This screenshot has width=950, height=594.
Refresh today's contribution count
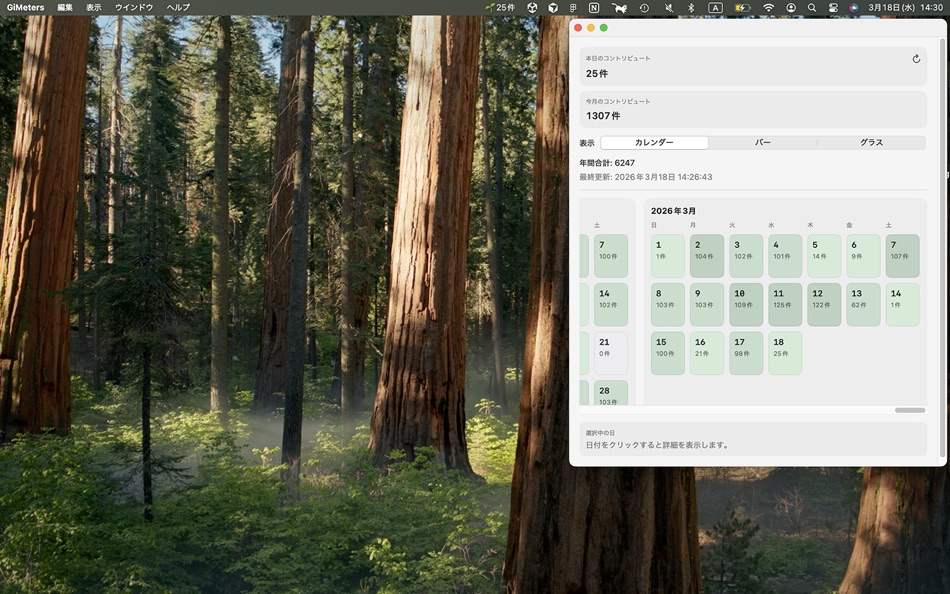[916, 58]
